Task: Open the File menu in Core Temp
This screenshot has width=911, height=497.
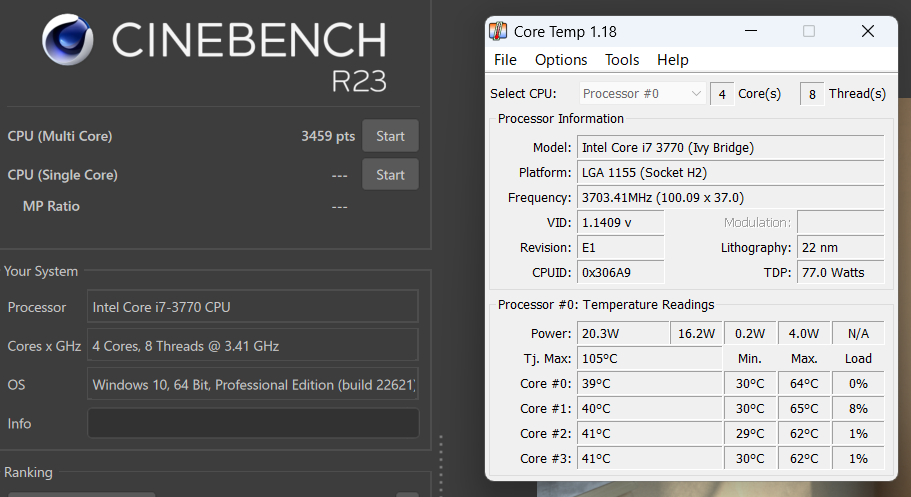Action: (505, 60)
